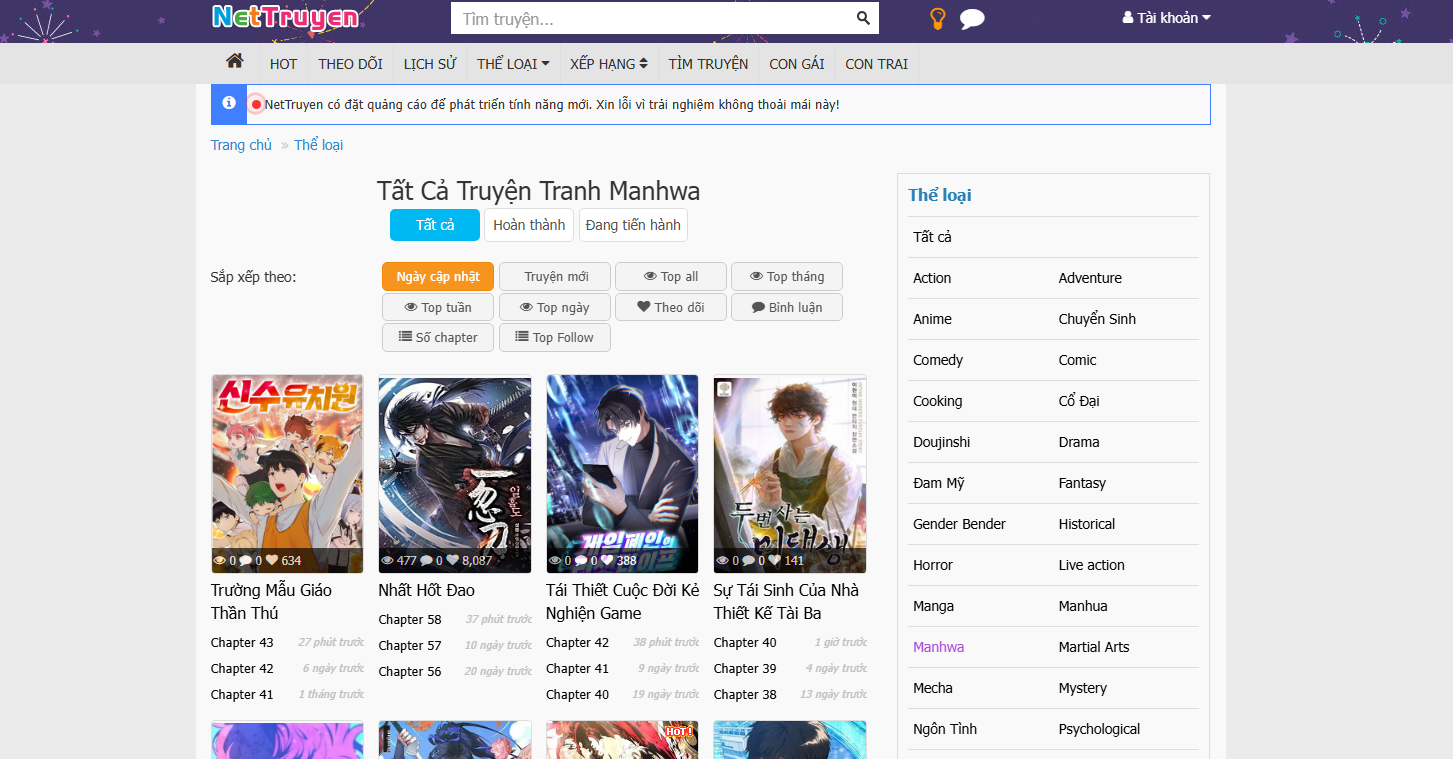Open the Nhất Hốt Đao cover thumbnail
1453x759 pixels.
click(454, 474)
